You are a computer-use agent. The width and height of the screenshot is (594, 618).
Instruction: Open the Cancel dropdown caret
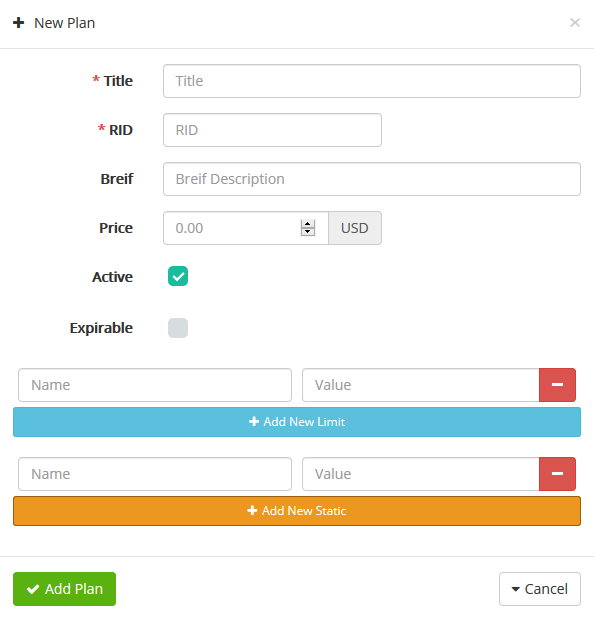[x=515, y=589]
